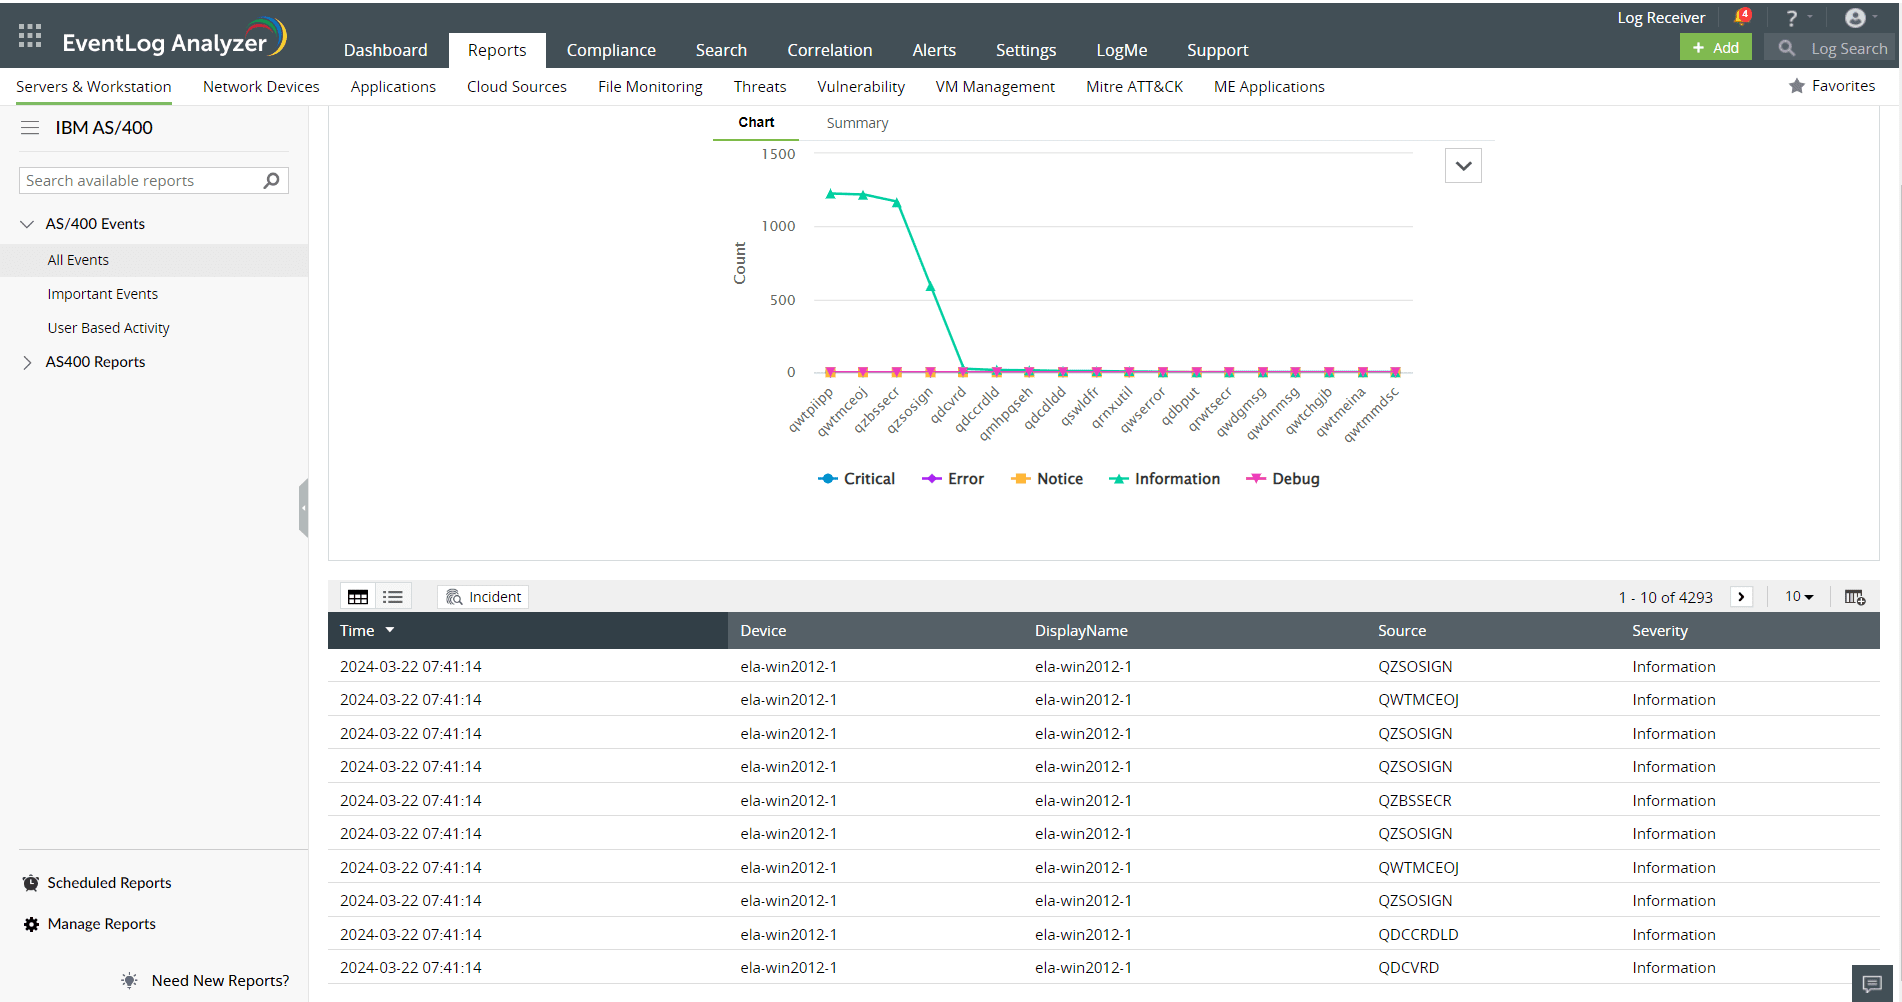Image resolution: width=1902 pixels, height=1002 pixels.
Task: Click the Need New Reports? link
Action: pos(220,981)
